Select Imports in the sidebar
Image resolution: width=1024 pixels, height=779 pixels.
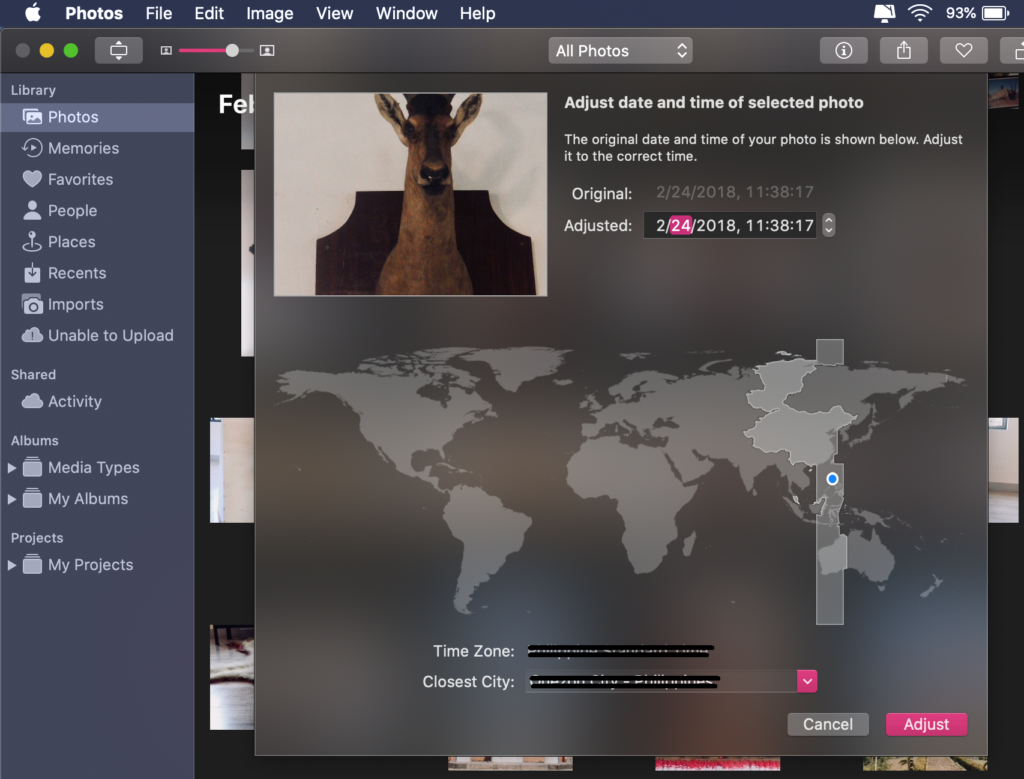[75, 305]
